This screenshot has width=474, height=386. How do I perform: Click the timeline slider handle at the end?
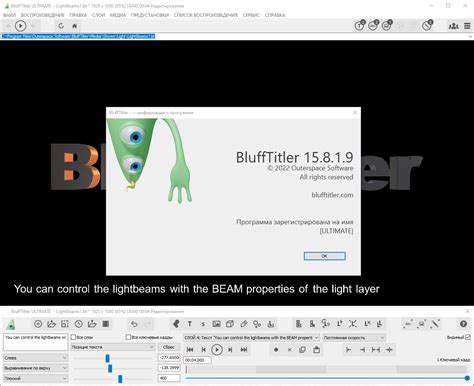pos(467,378)
